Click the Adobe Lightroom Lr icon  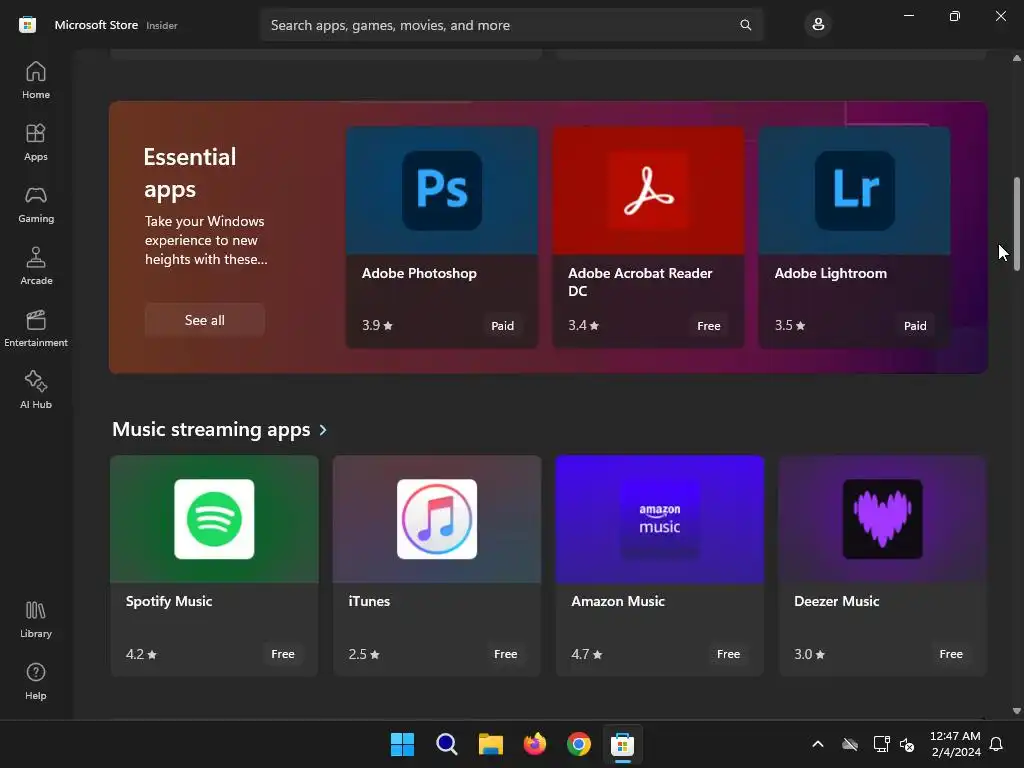click(855, 190)
